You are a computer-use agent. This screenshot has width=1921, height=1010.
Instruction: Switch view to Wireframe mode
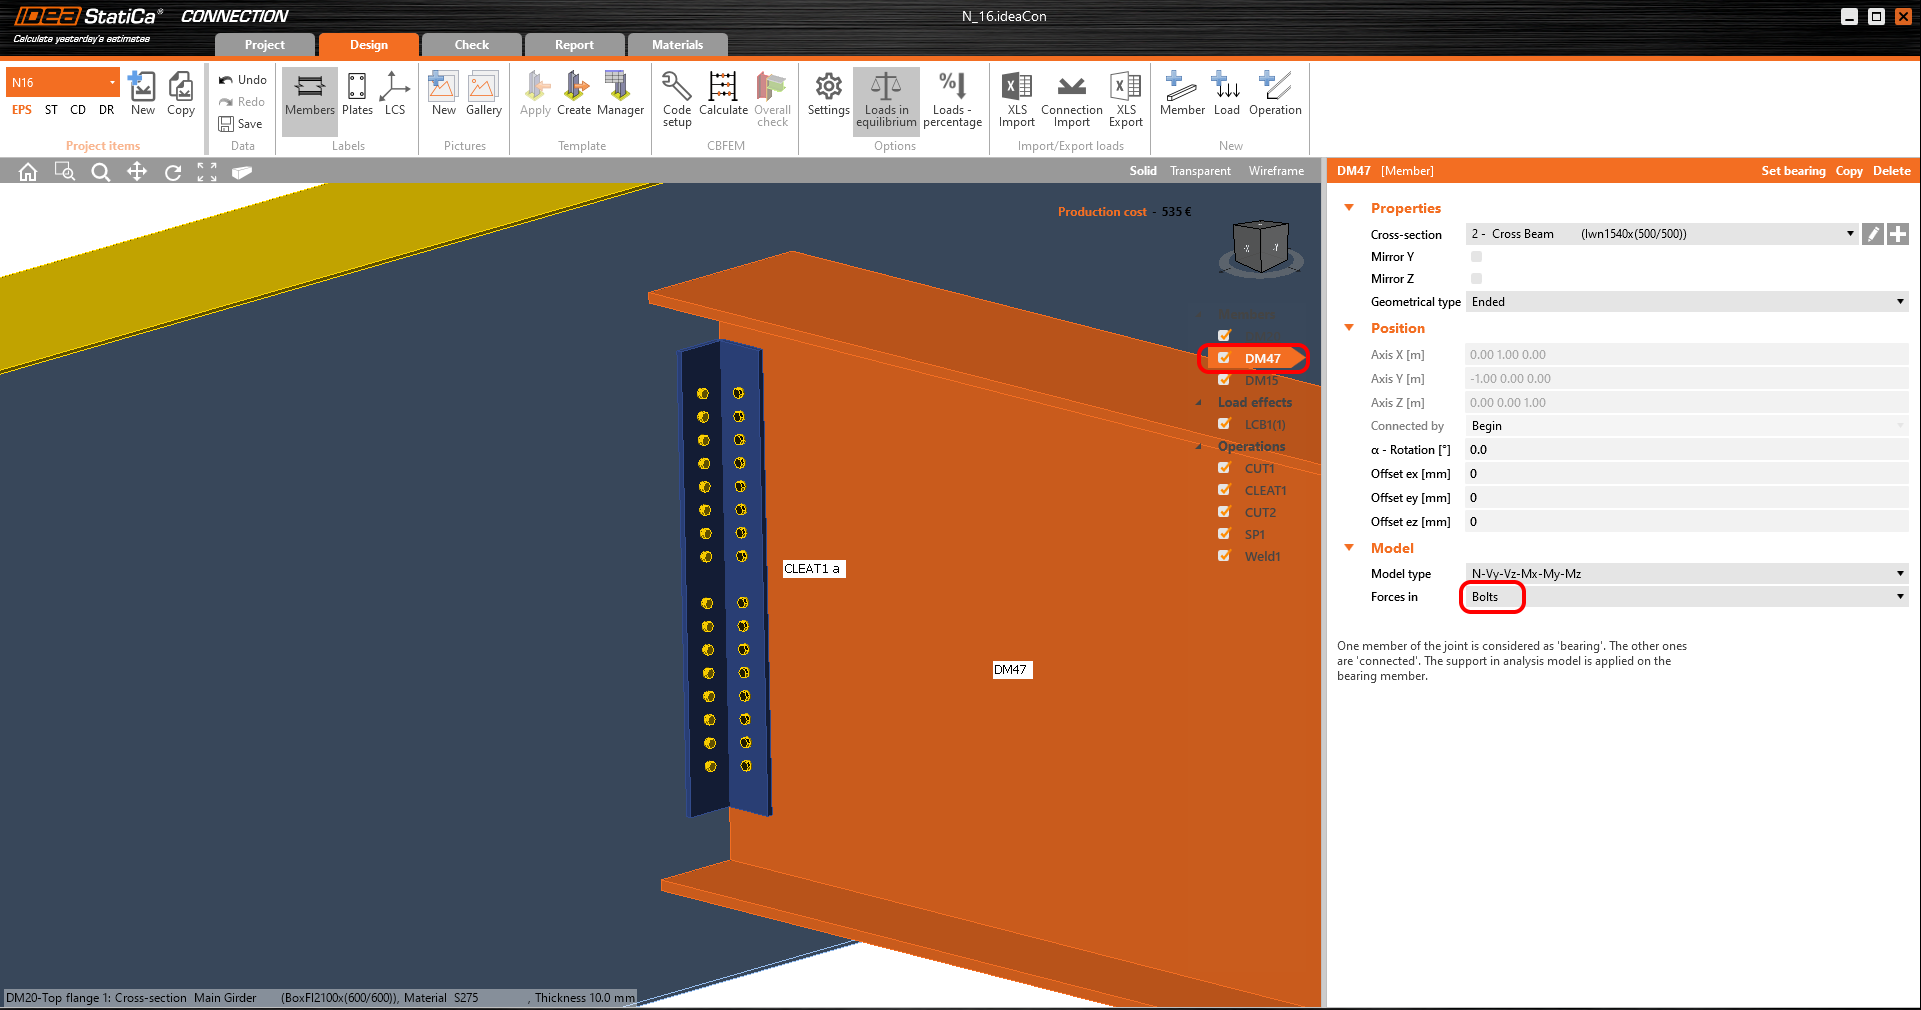pyautogui.click(x=1275, y=171)
